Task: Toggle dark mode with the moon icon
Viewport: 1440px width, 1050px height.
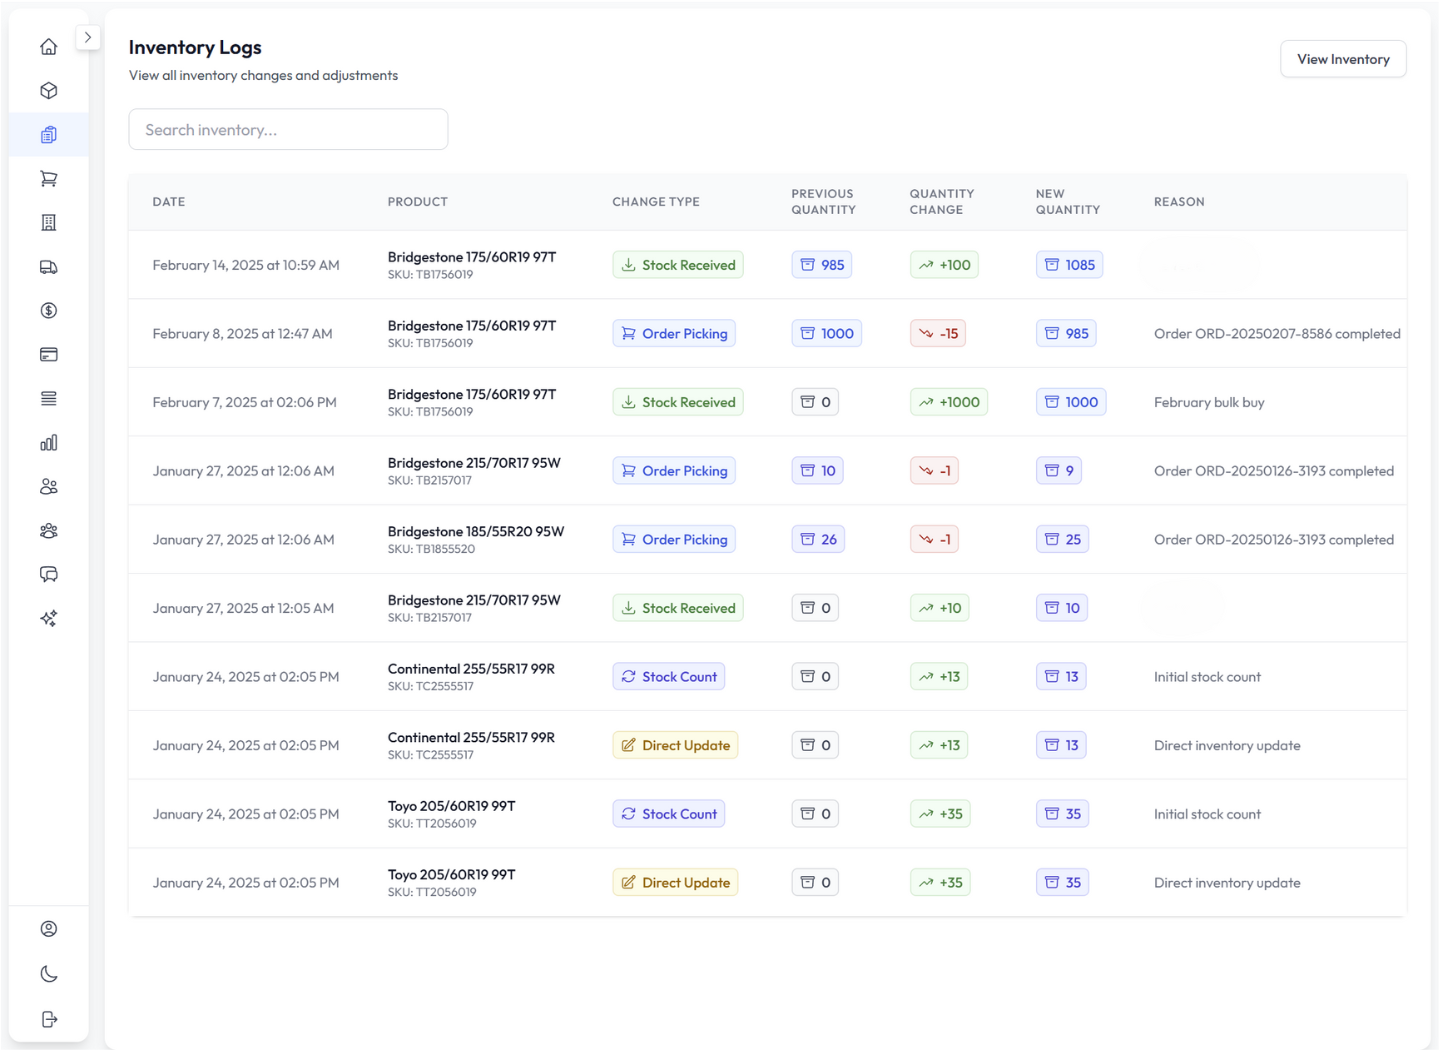Action: [48, 974]
